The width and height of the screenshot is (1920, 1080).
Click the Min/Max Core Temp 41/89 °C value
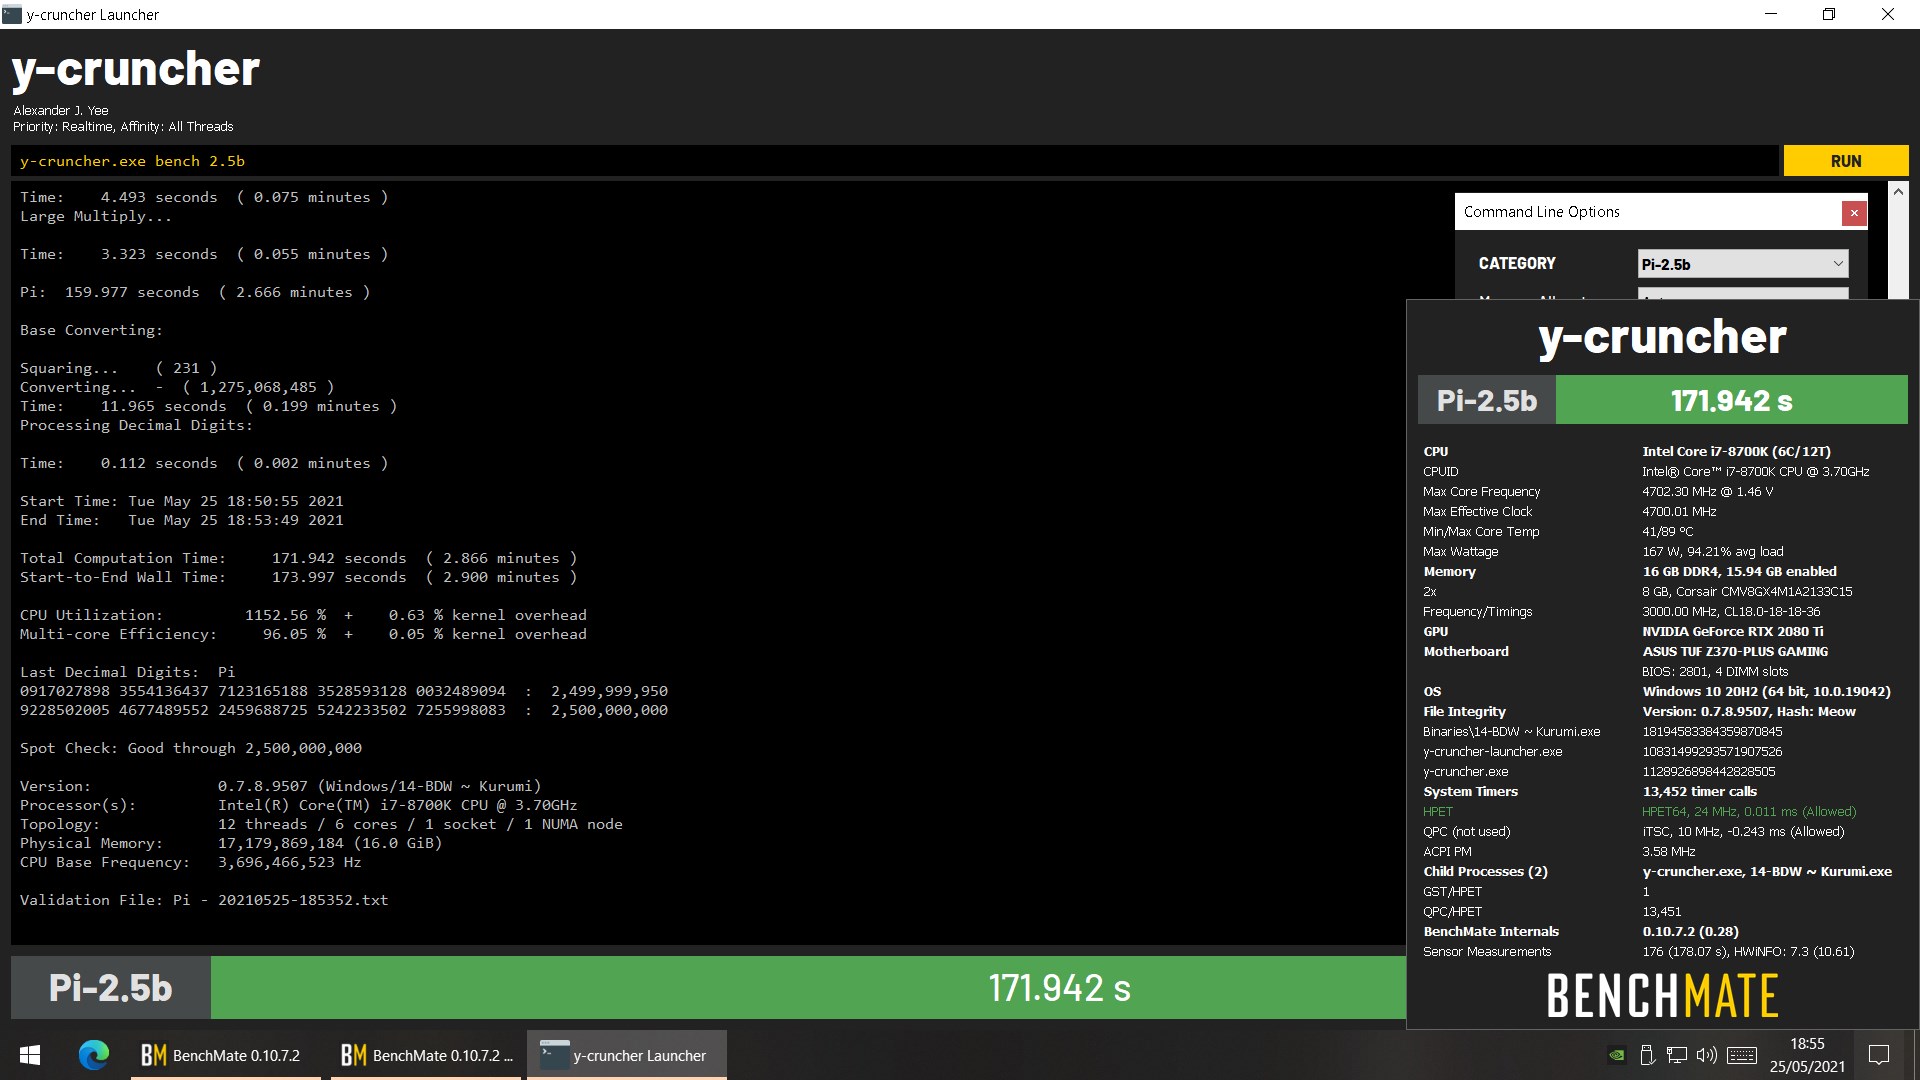click(x=1667, y=531)
